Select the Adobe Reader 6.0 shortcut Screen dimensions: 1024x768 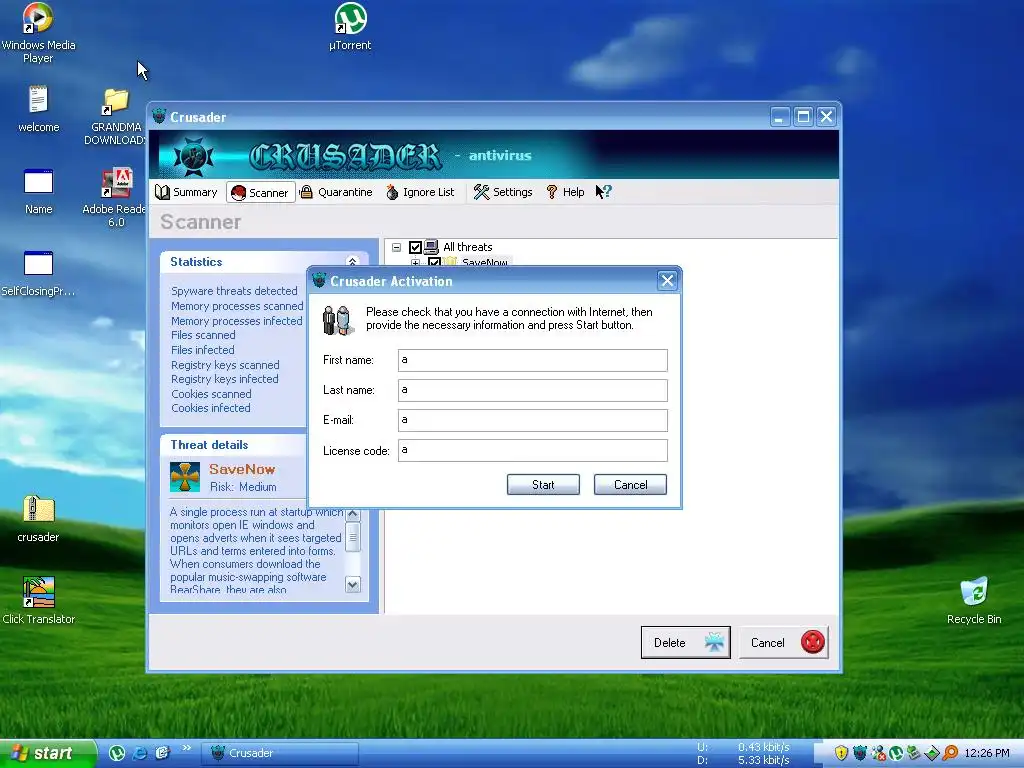(x=116, y=197)
